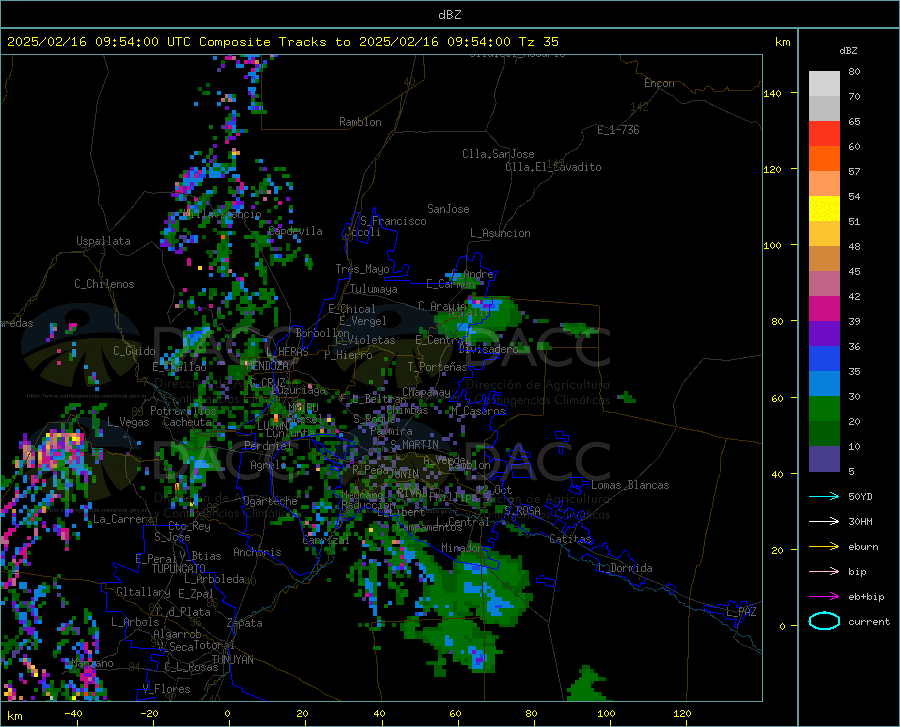Select the magenta 39-42 dBZ swatch
The width and height of the screenshot is (900, 727).
(824, 309)
